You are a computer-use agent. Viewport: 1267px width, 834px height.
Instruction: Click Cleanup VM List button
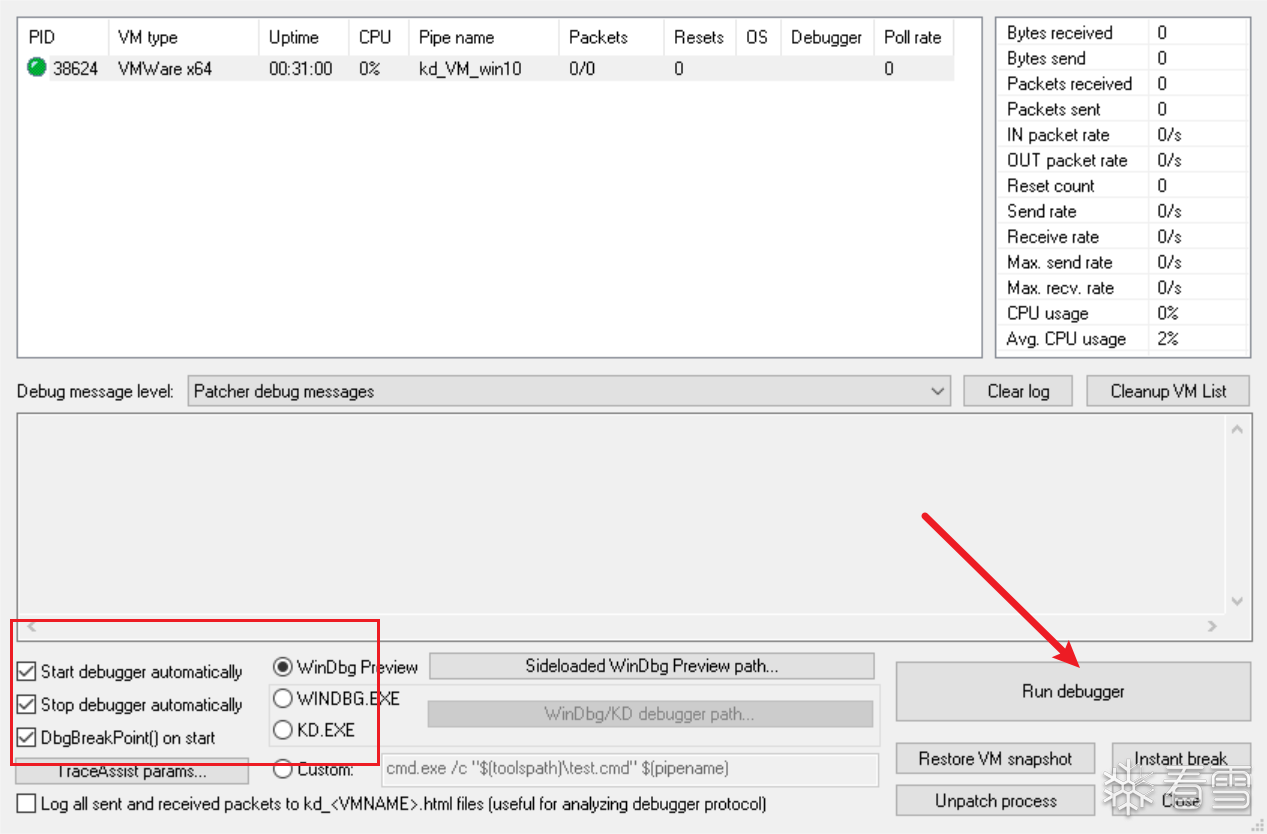point(1167,391)
